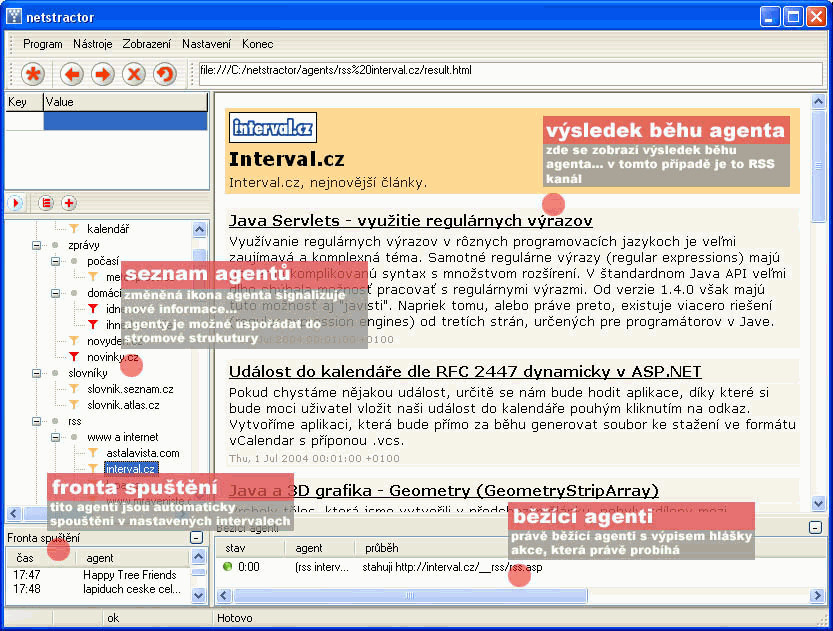Select slovnik.seznam.cz agent

(x=130, y=389)
